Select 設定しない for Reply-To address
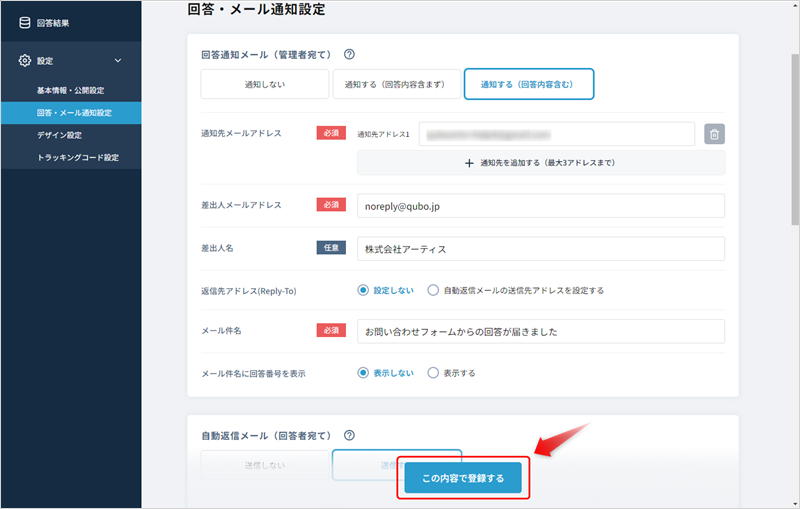 364,290
